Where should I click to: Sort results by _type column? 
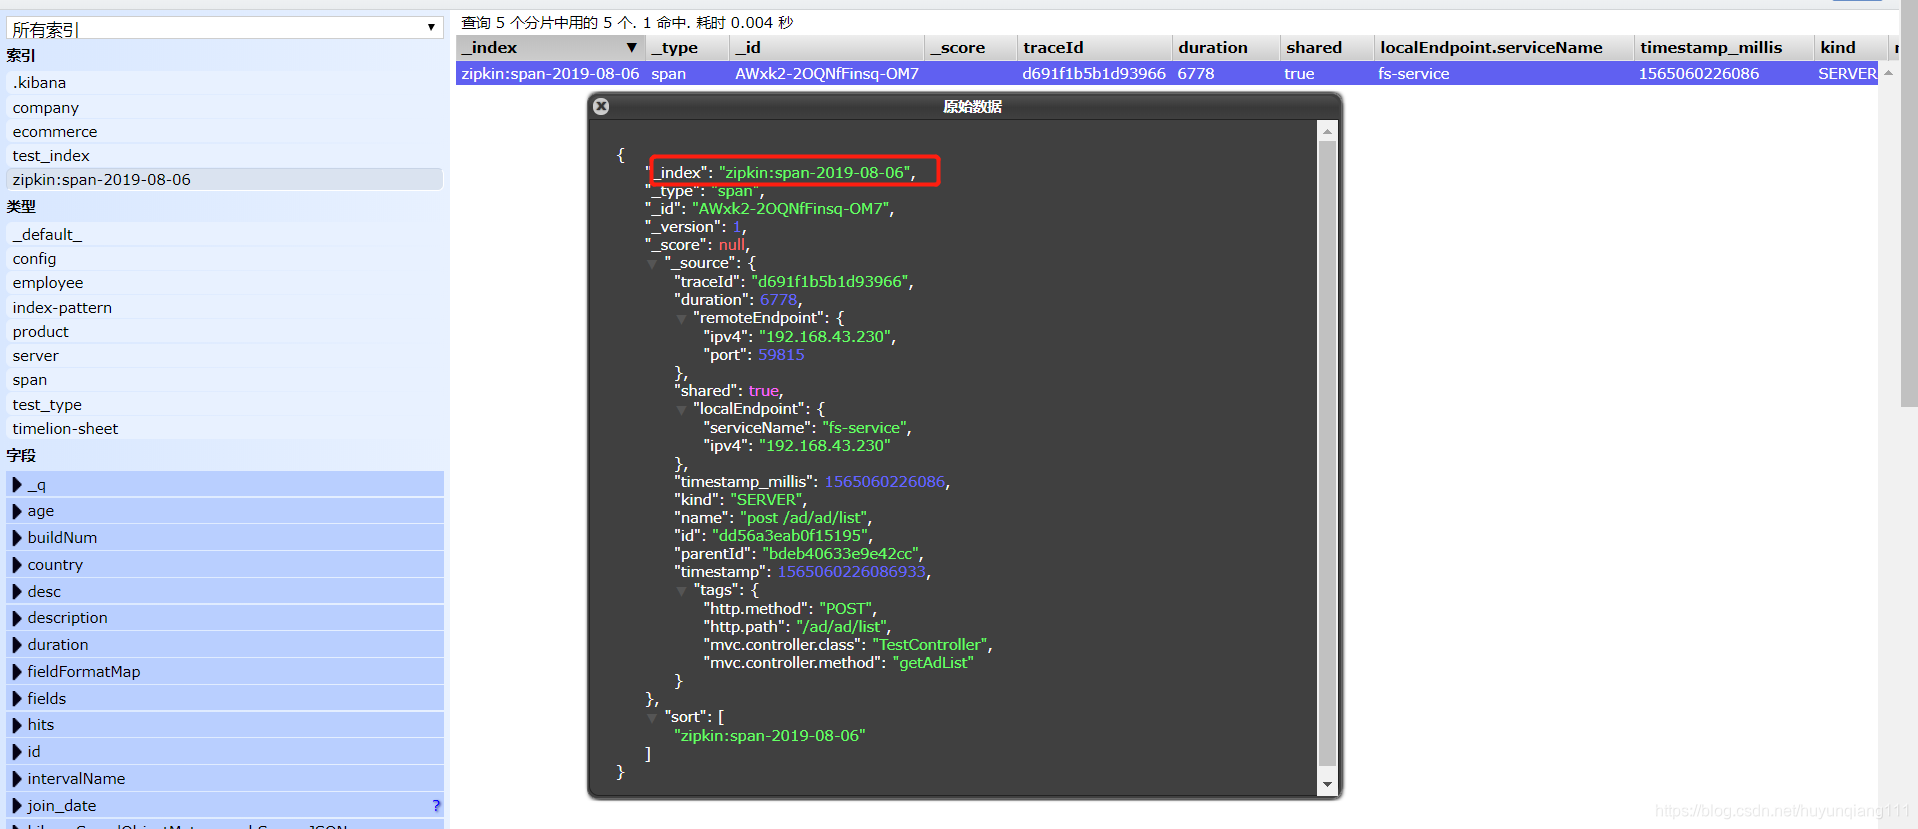pos(687,47)
